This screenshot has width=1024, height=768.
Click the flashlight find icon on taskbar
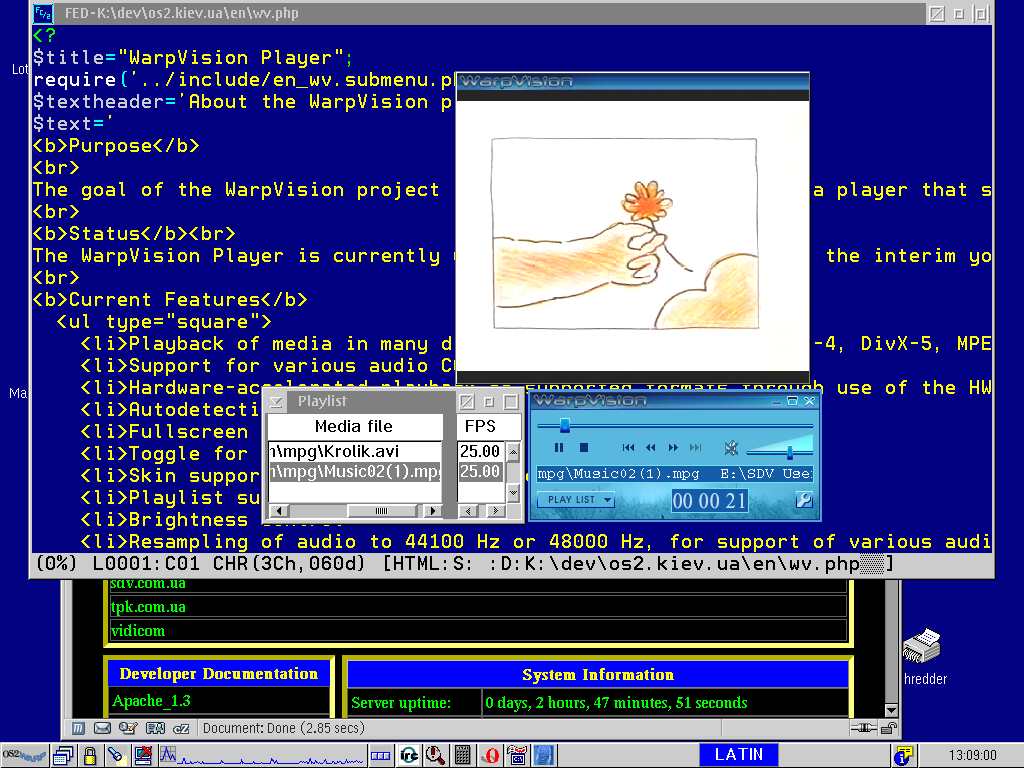[x=117, y=756]
